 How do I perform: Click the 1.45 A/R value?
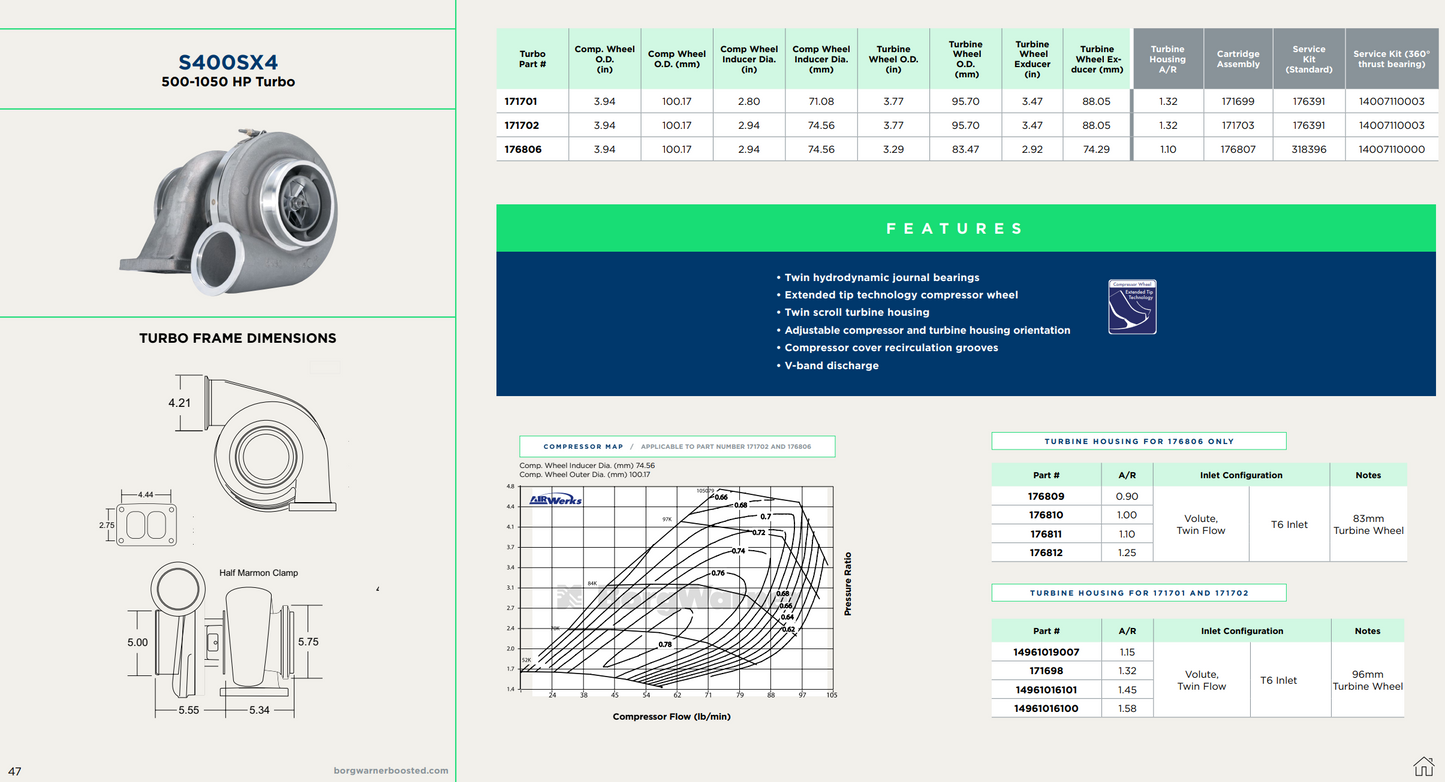(x=1127, y=690)
